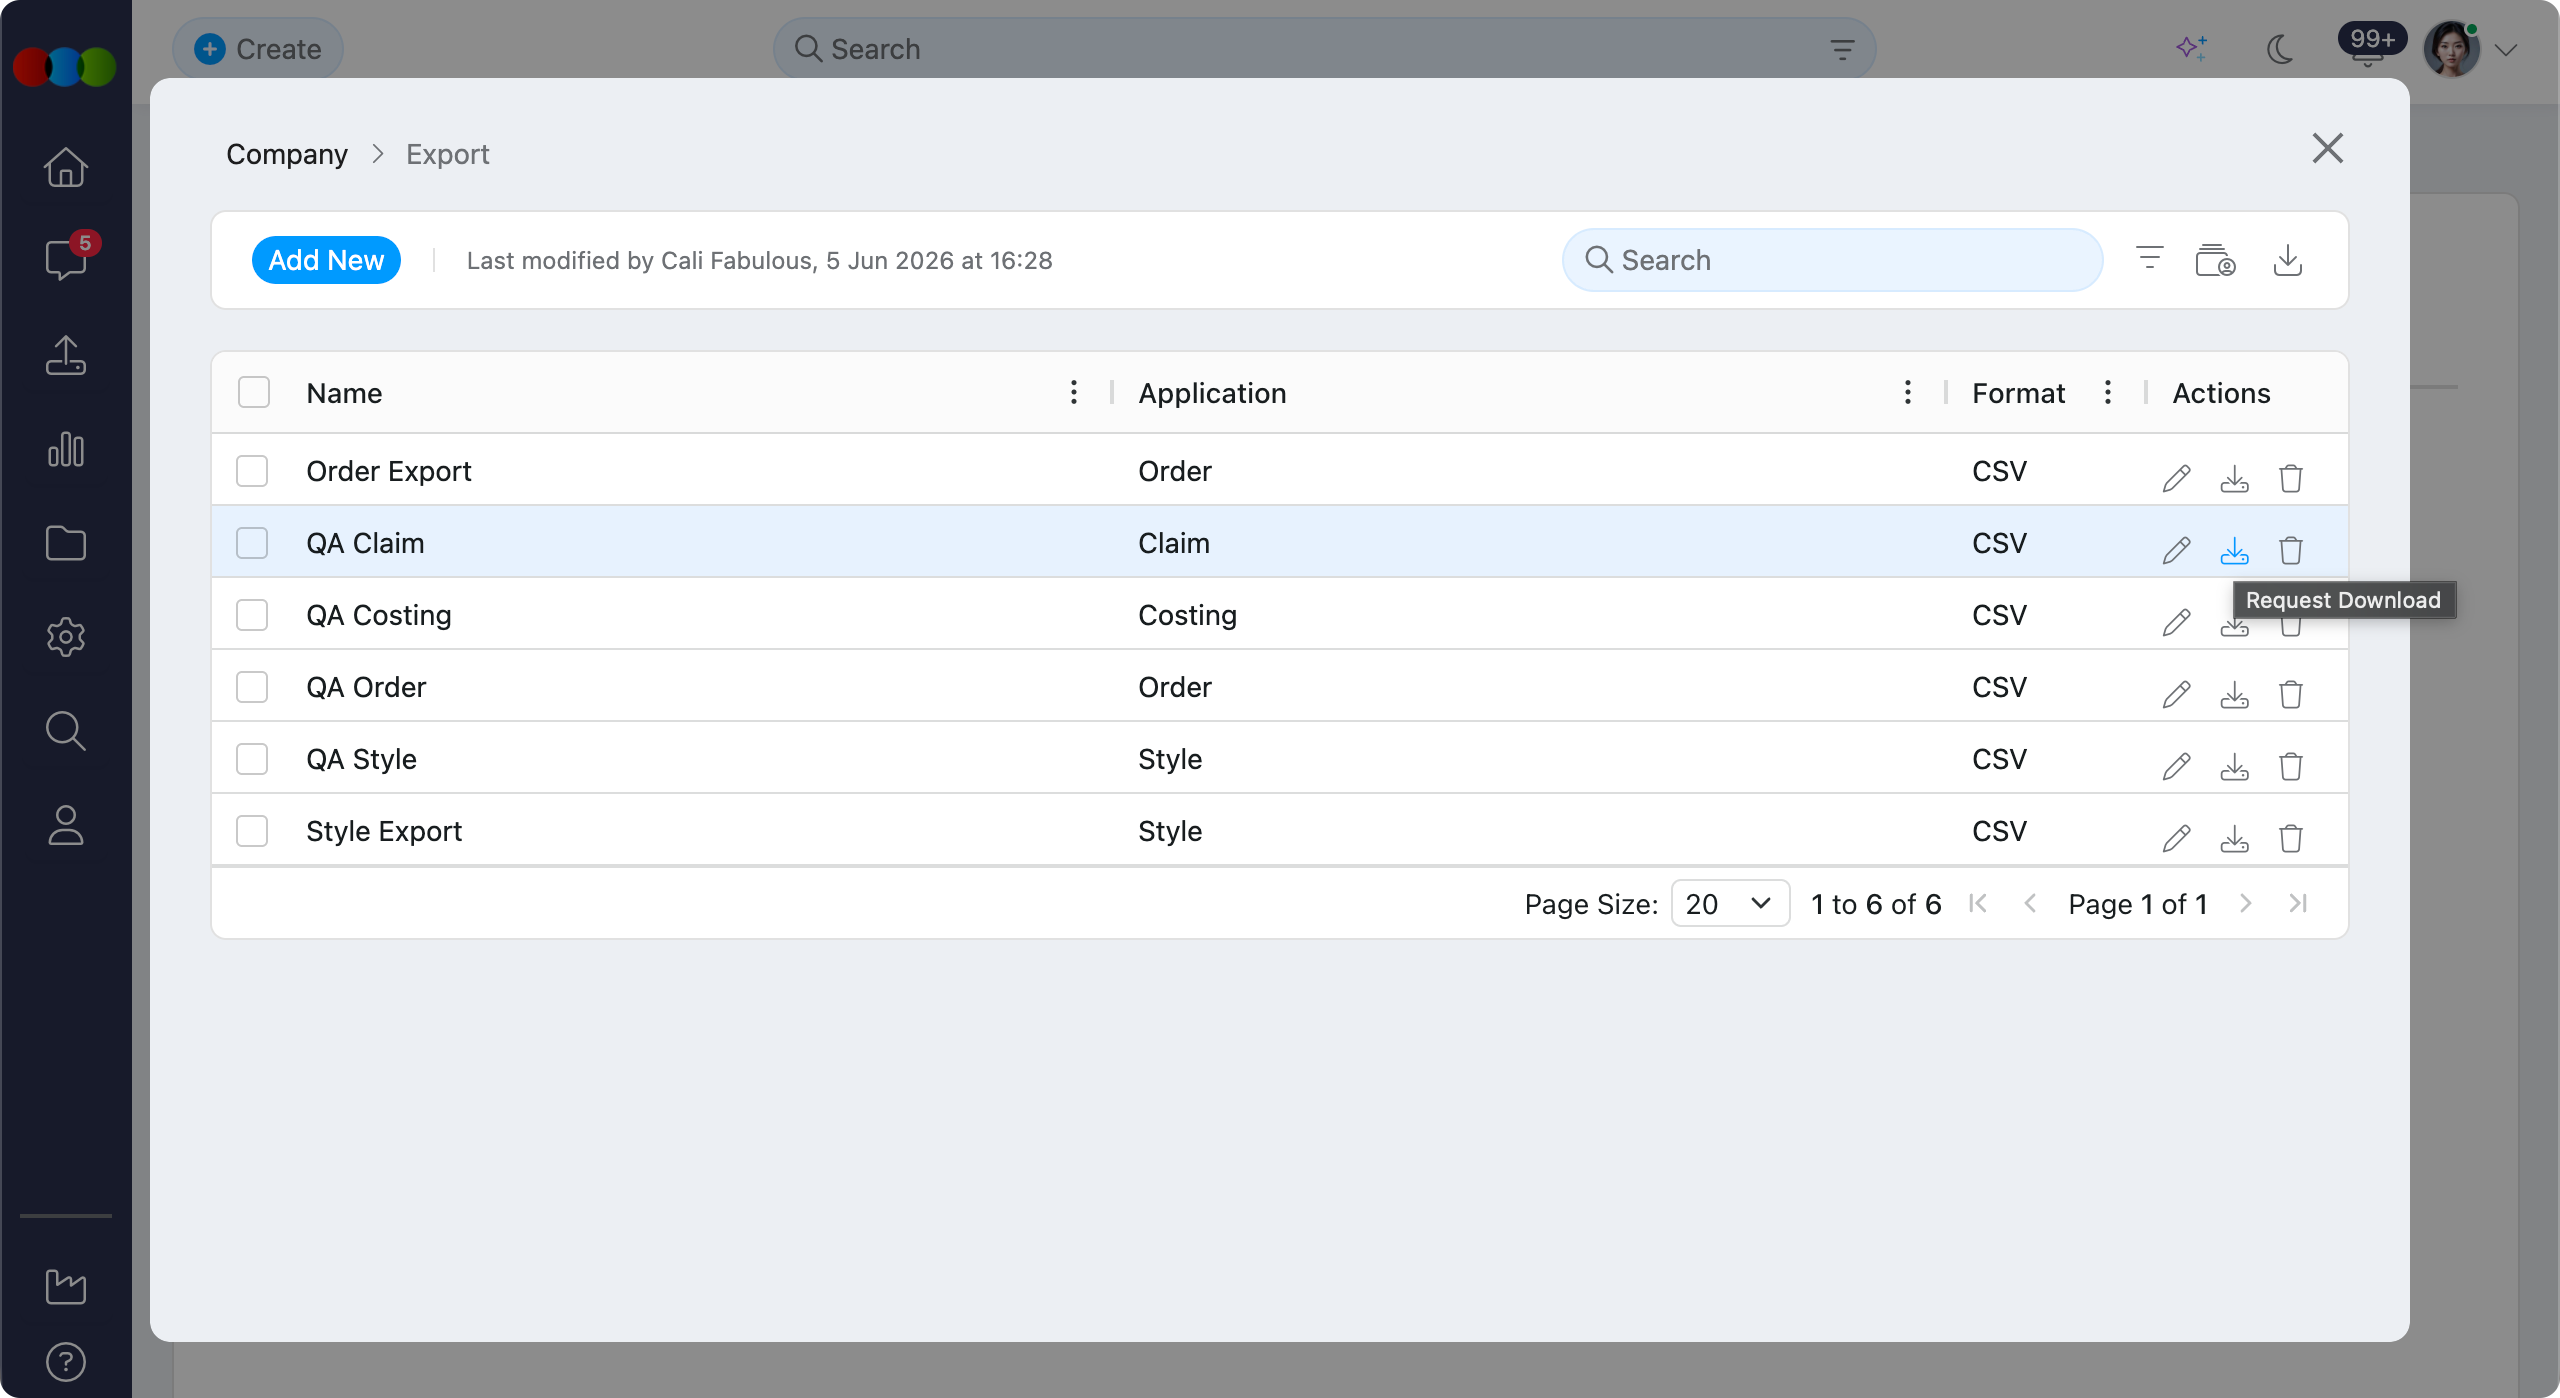2560x1398 pixels.
Task: Click the toolbar download icon
Action: coord(2288,260)
